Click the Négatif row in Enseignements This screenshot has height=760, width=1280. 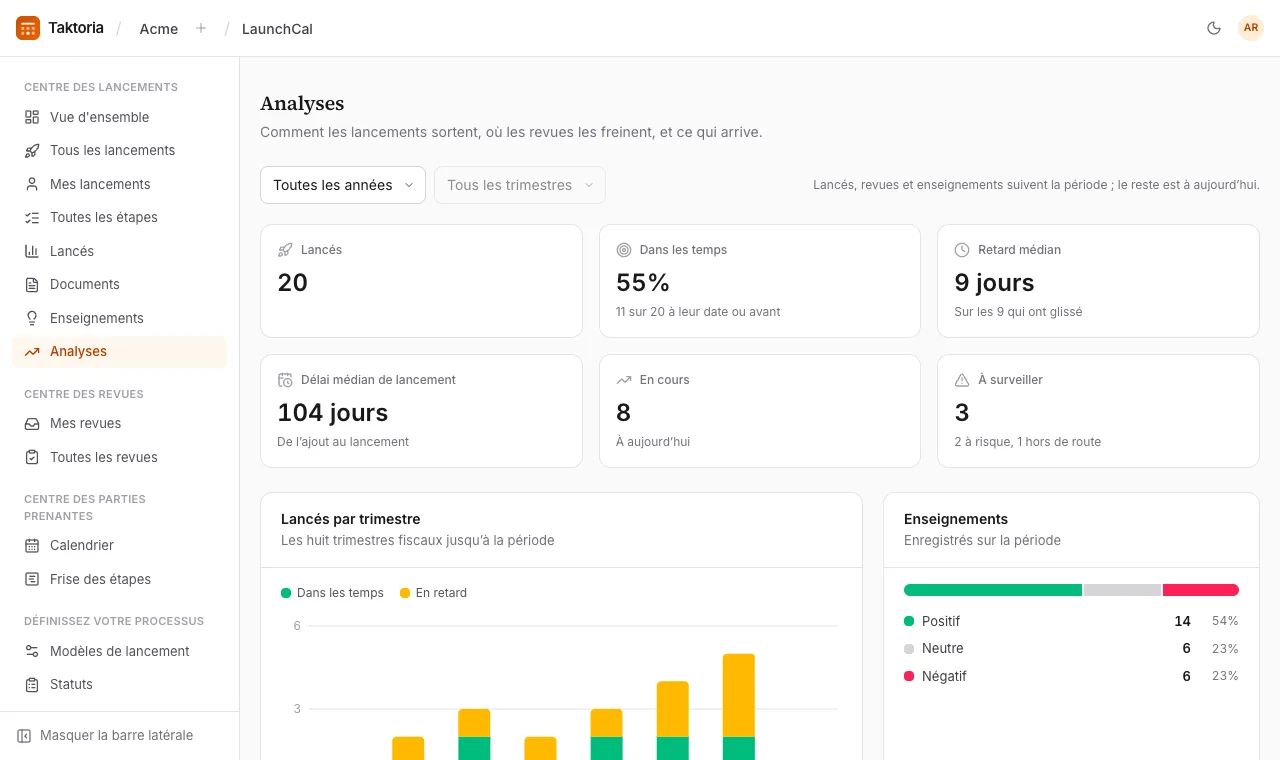[x=1071, y=676]
